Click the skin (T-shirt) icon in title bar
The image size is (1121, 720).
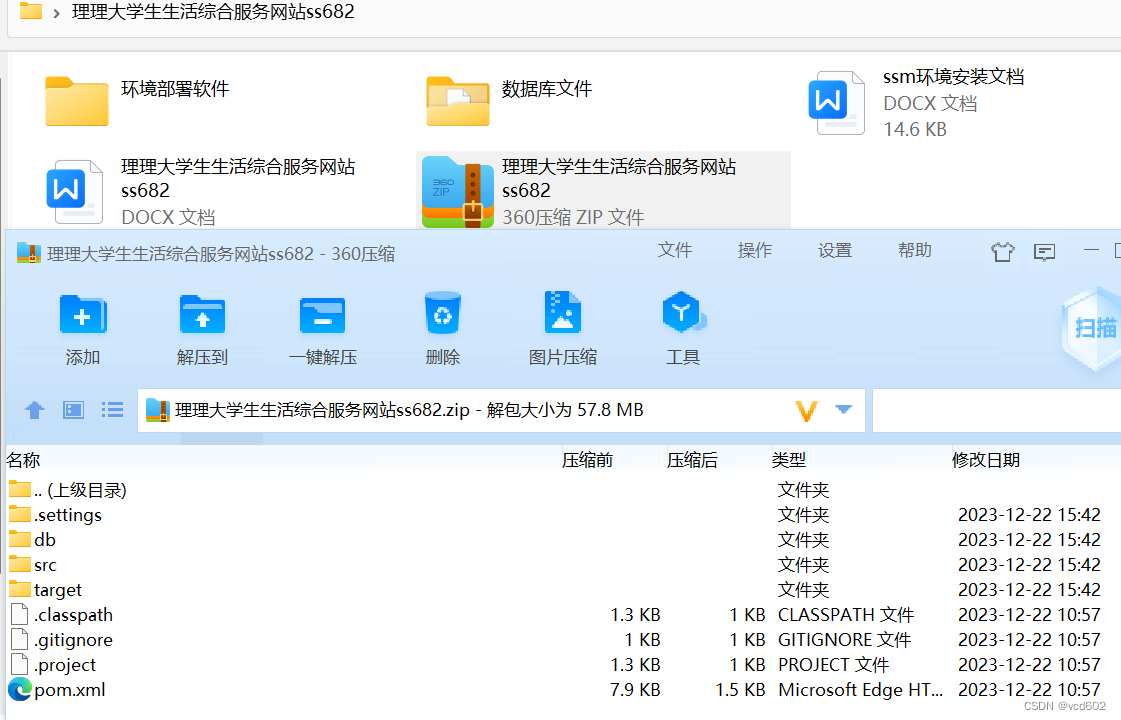(x=1002, y=252)
